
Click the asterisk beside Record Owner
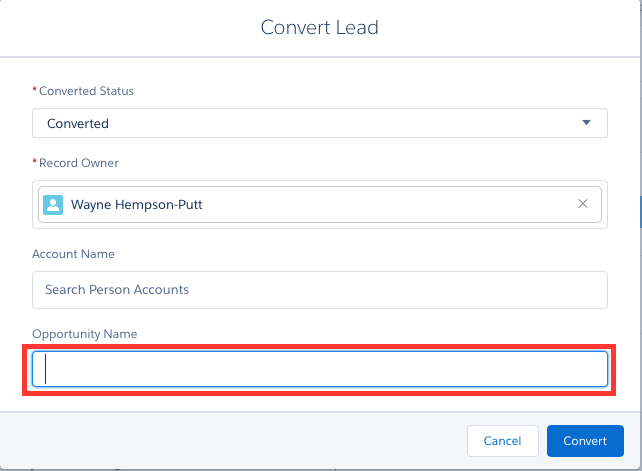tap(35, 163)
